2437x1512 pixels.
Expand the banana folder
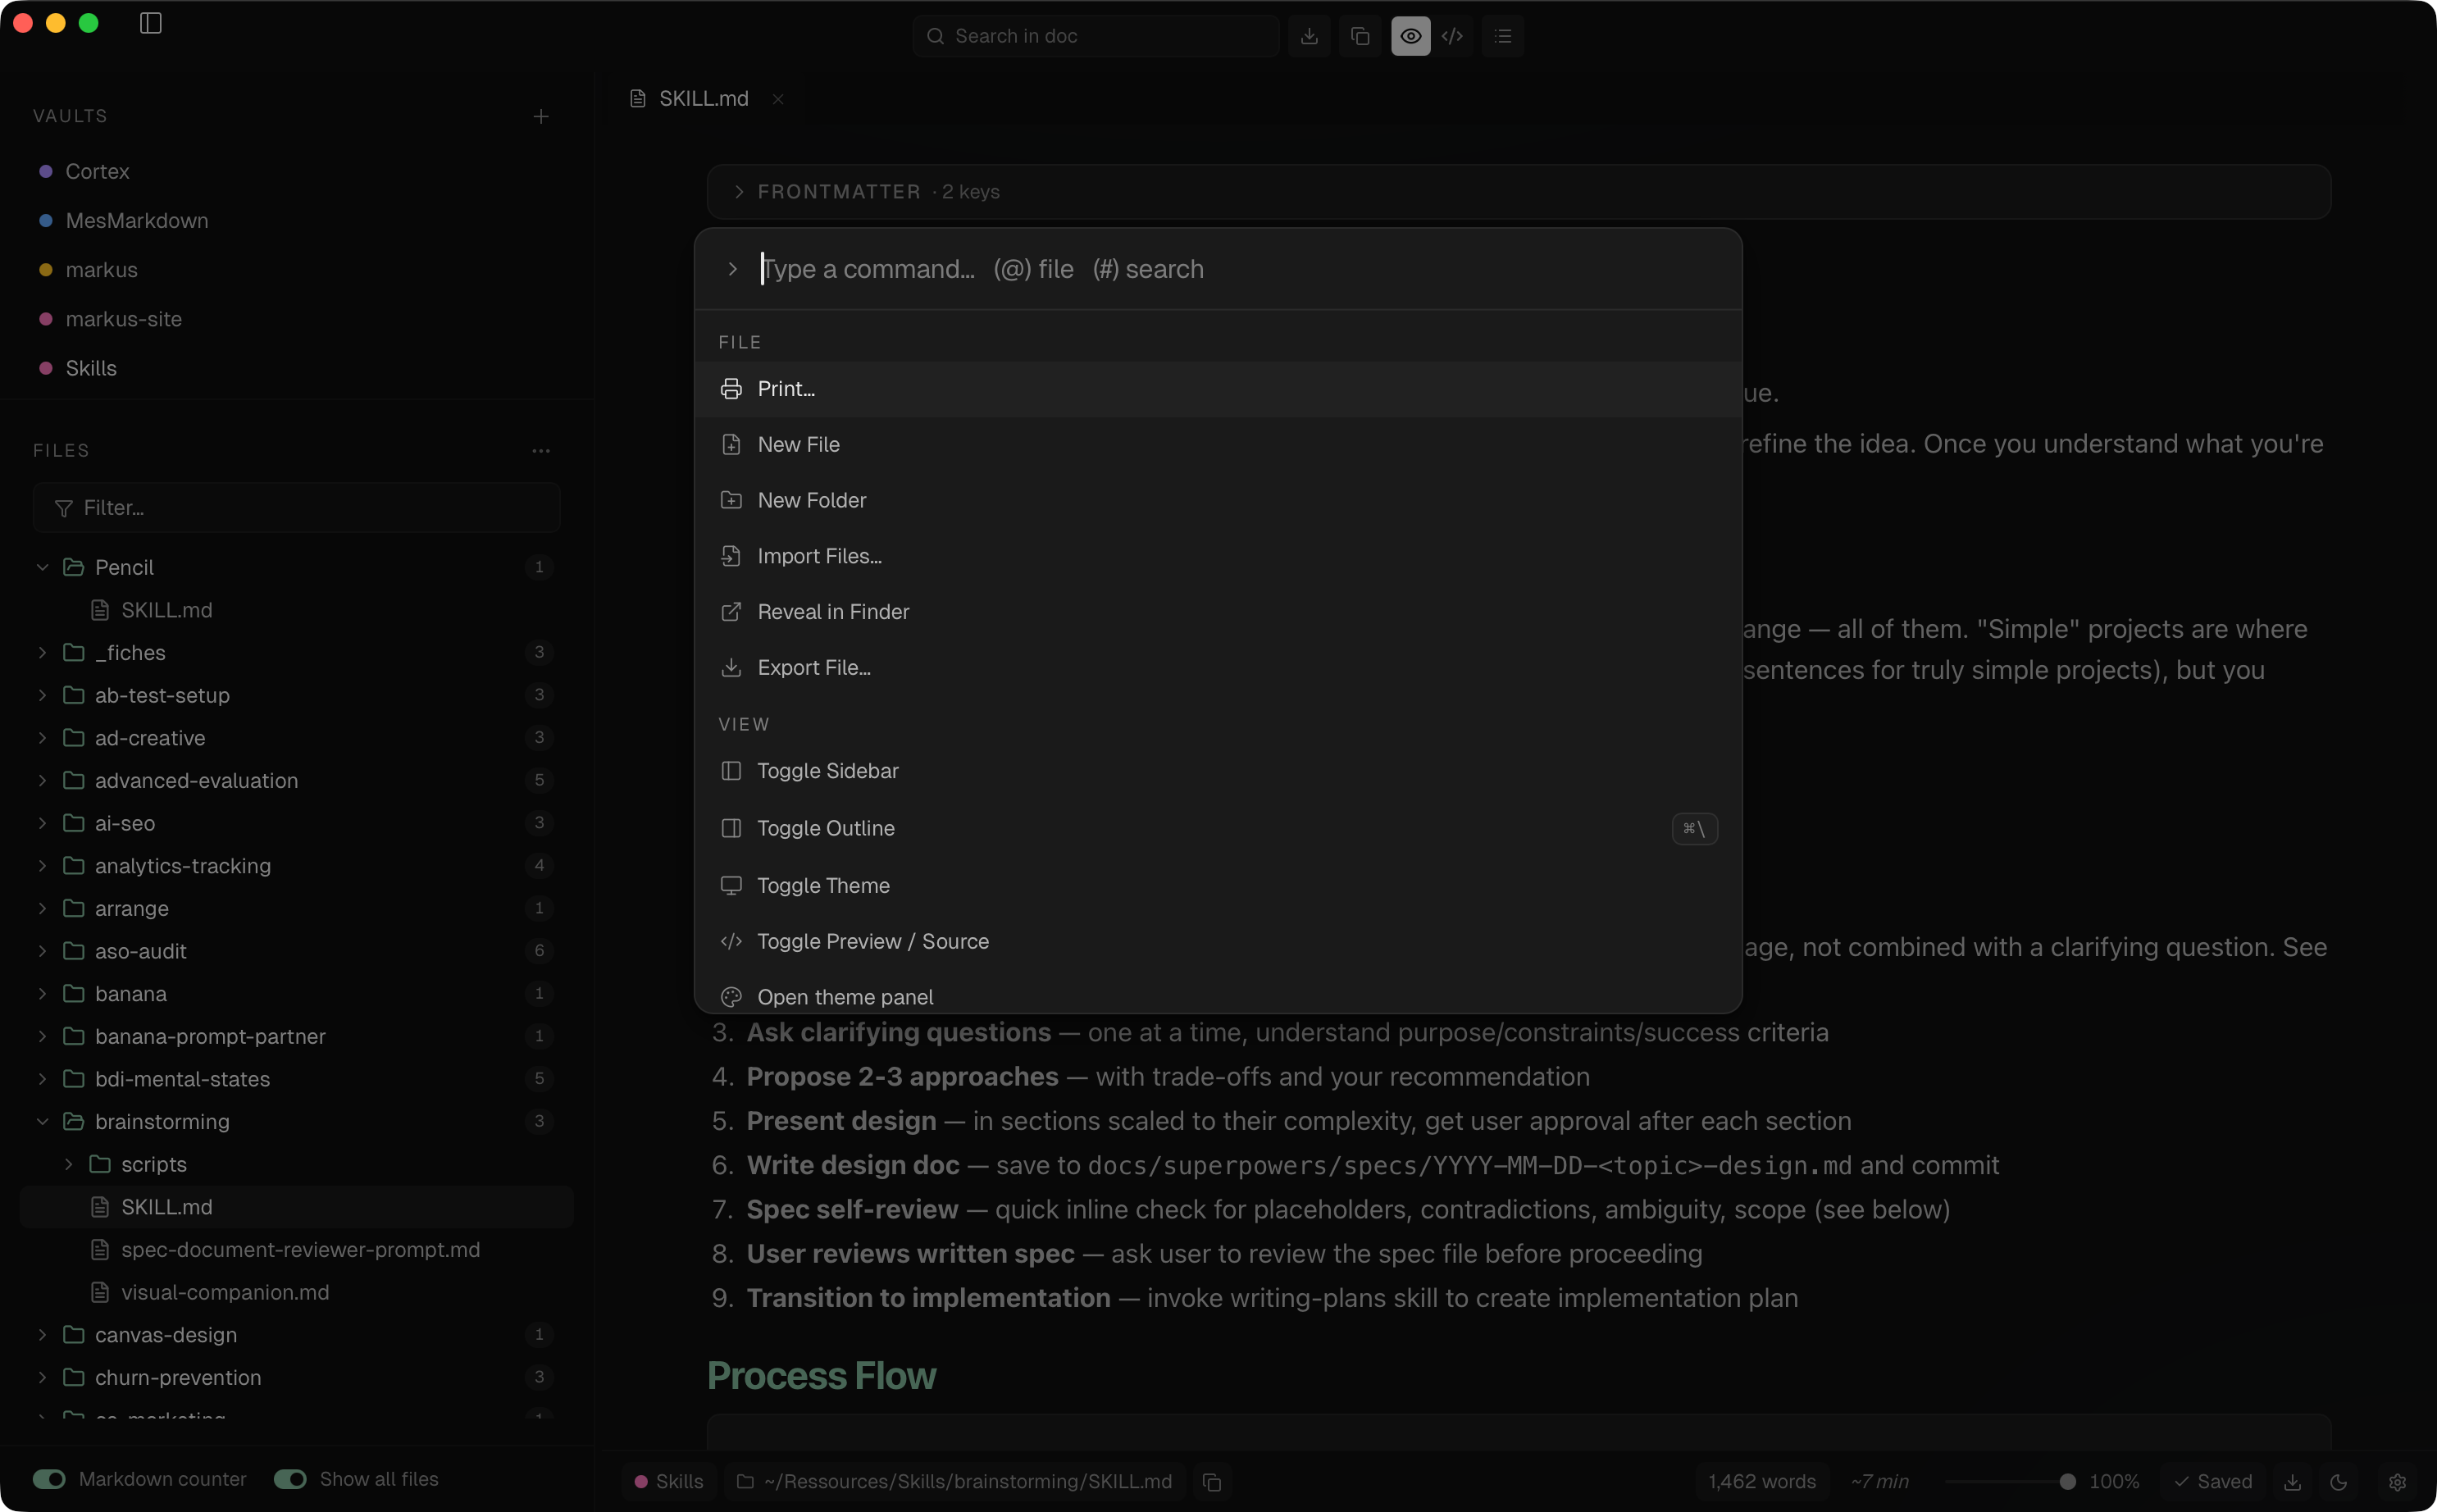(x=42, y=994)
